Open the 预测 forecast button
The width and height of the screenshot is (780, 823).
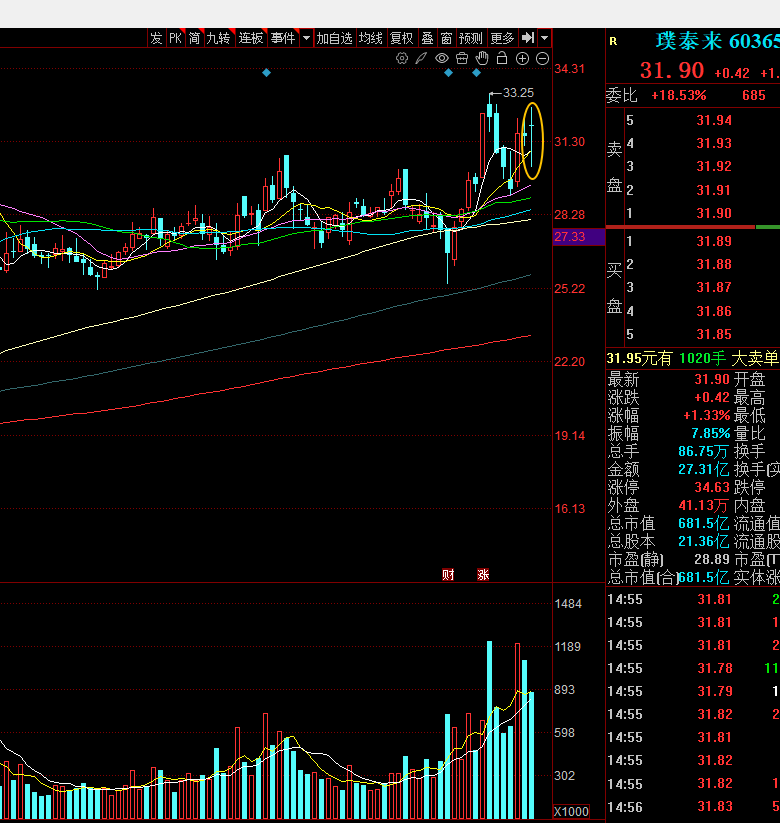click(471, 38)
